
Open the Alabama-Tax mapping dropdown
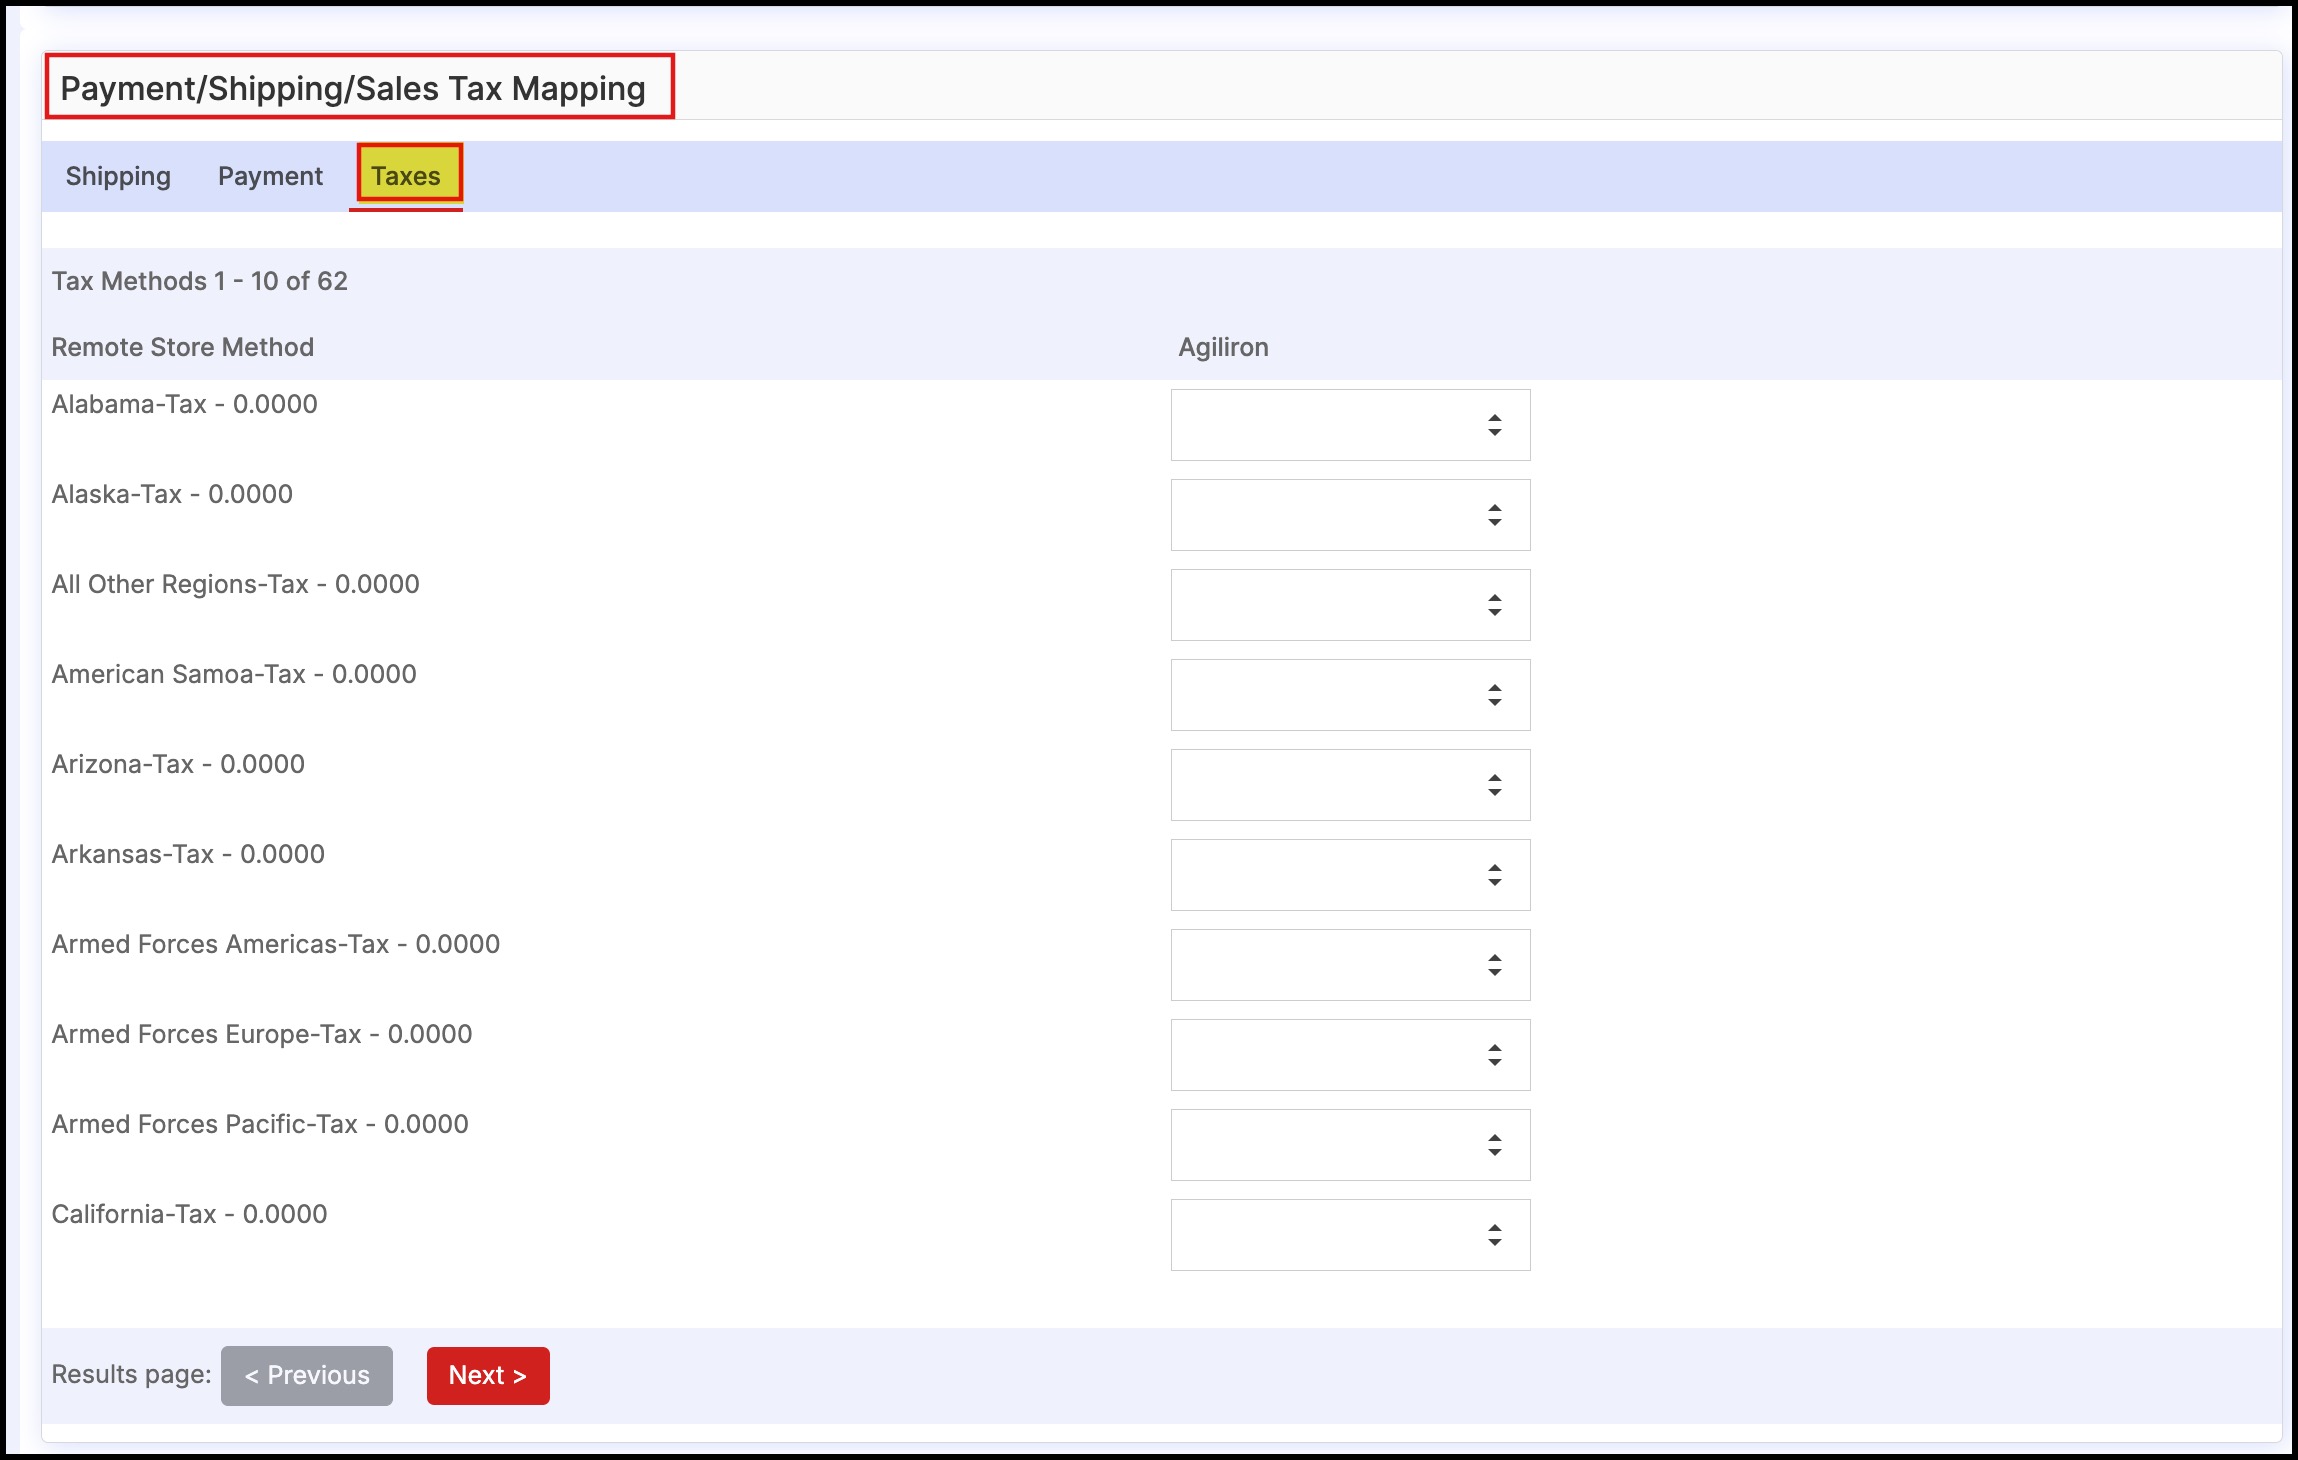[1349, 425]
